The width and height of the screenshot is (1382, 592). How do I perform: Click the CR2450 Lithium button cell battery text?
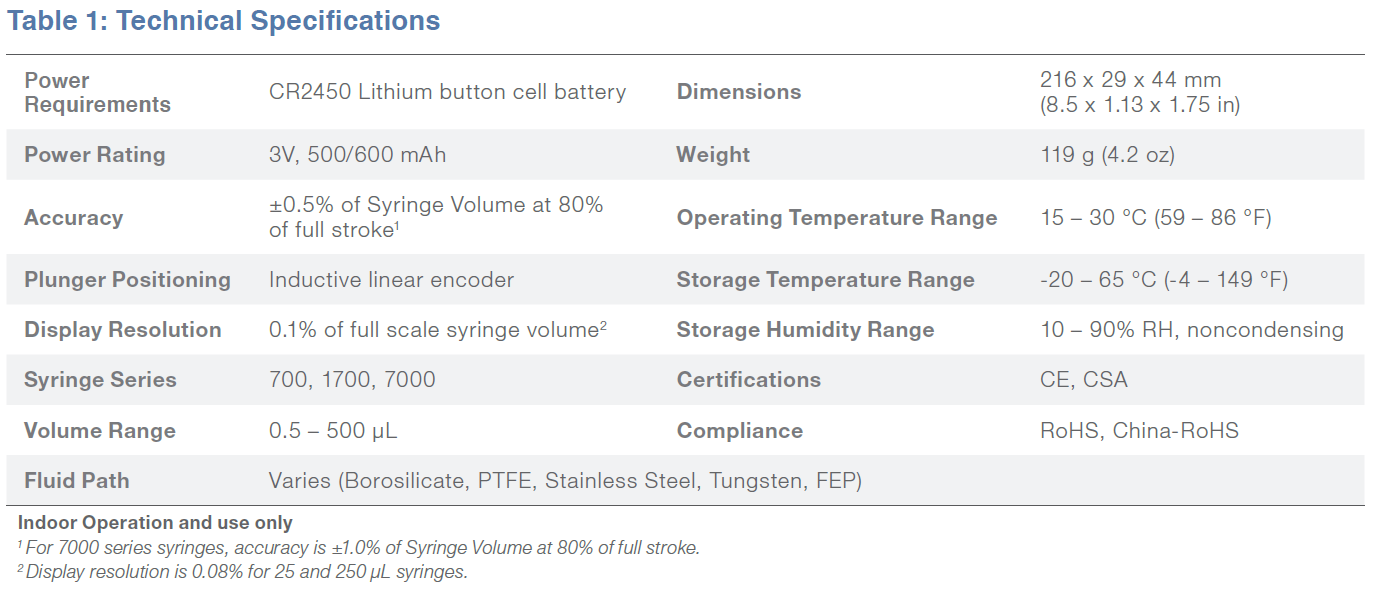click(x=447, y=92)
